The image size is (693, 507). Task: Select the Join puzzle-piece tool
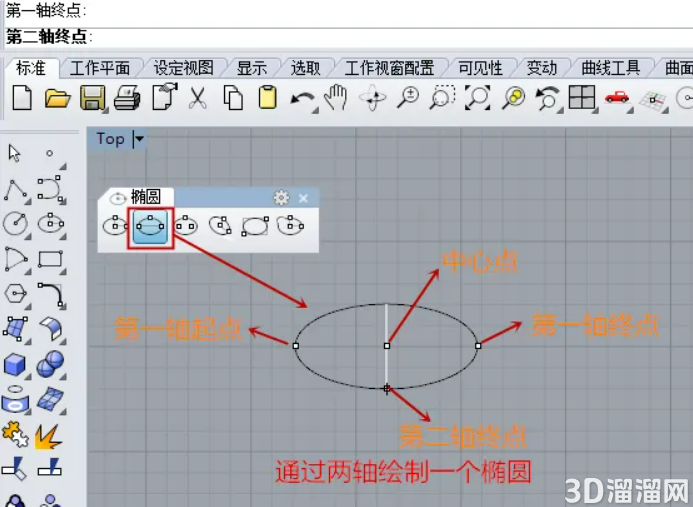(x=15, y=434)
